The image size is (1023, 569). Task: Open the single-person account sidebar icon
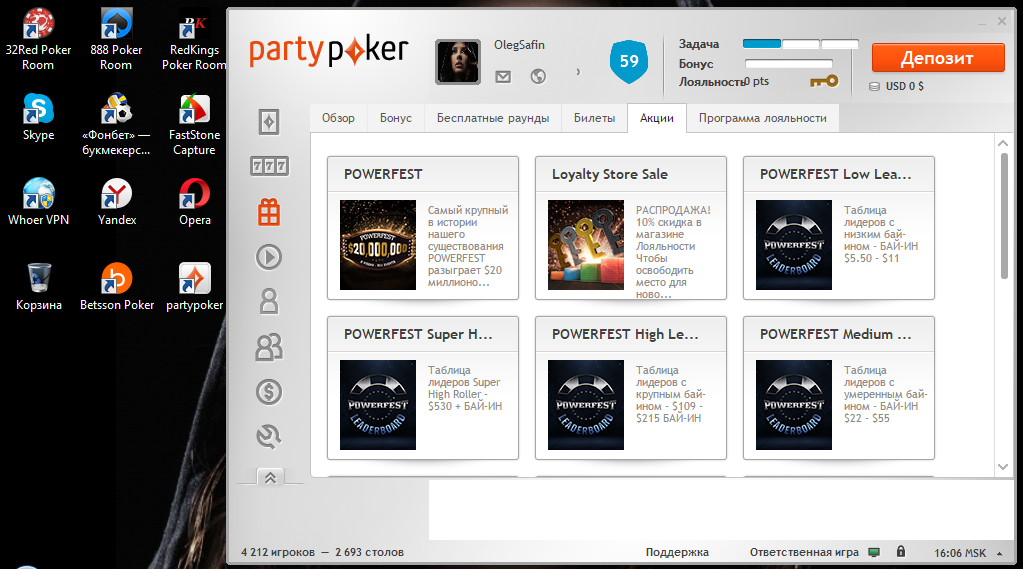[x=269, y=301]
